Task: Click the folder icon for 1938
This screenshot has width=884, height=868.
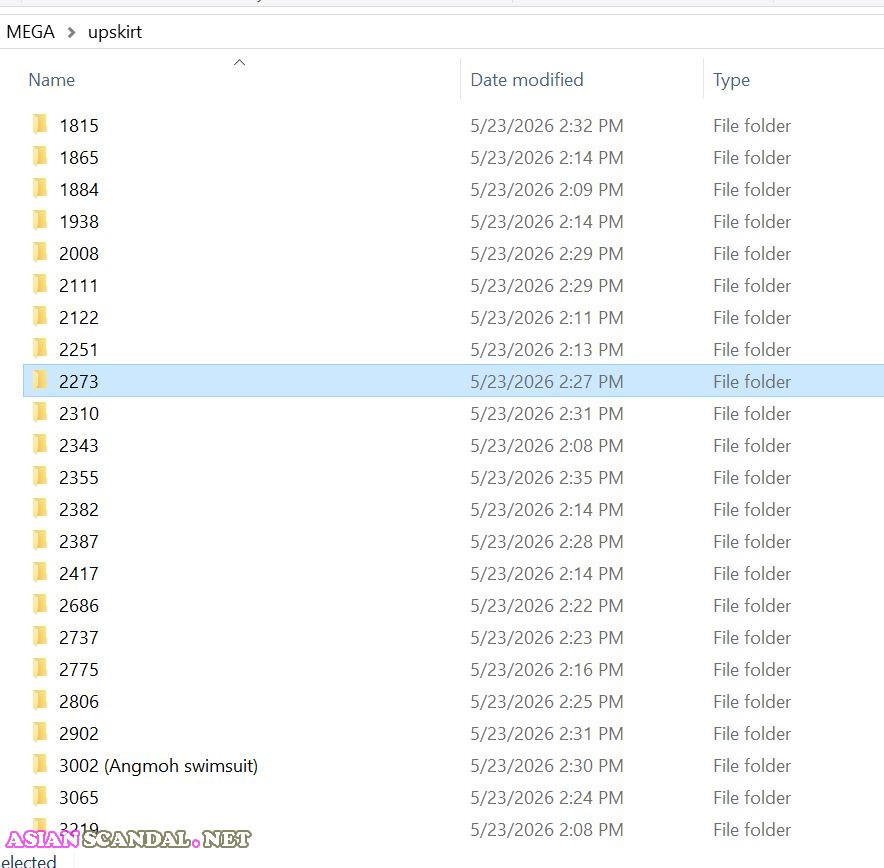Action: (x=40, y=220)
